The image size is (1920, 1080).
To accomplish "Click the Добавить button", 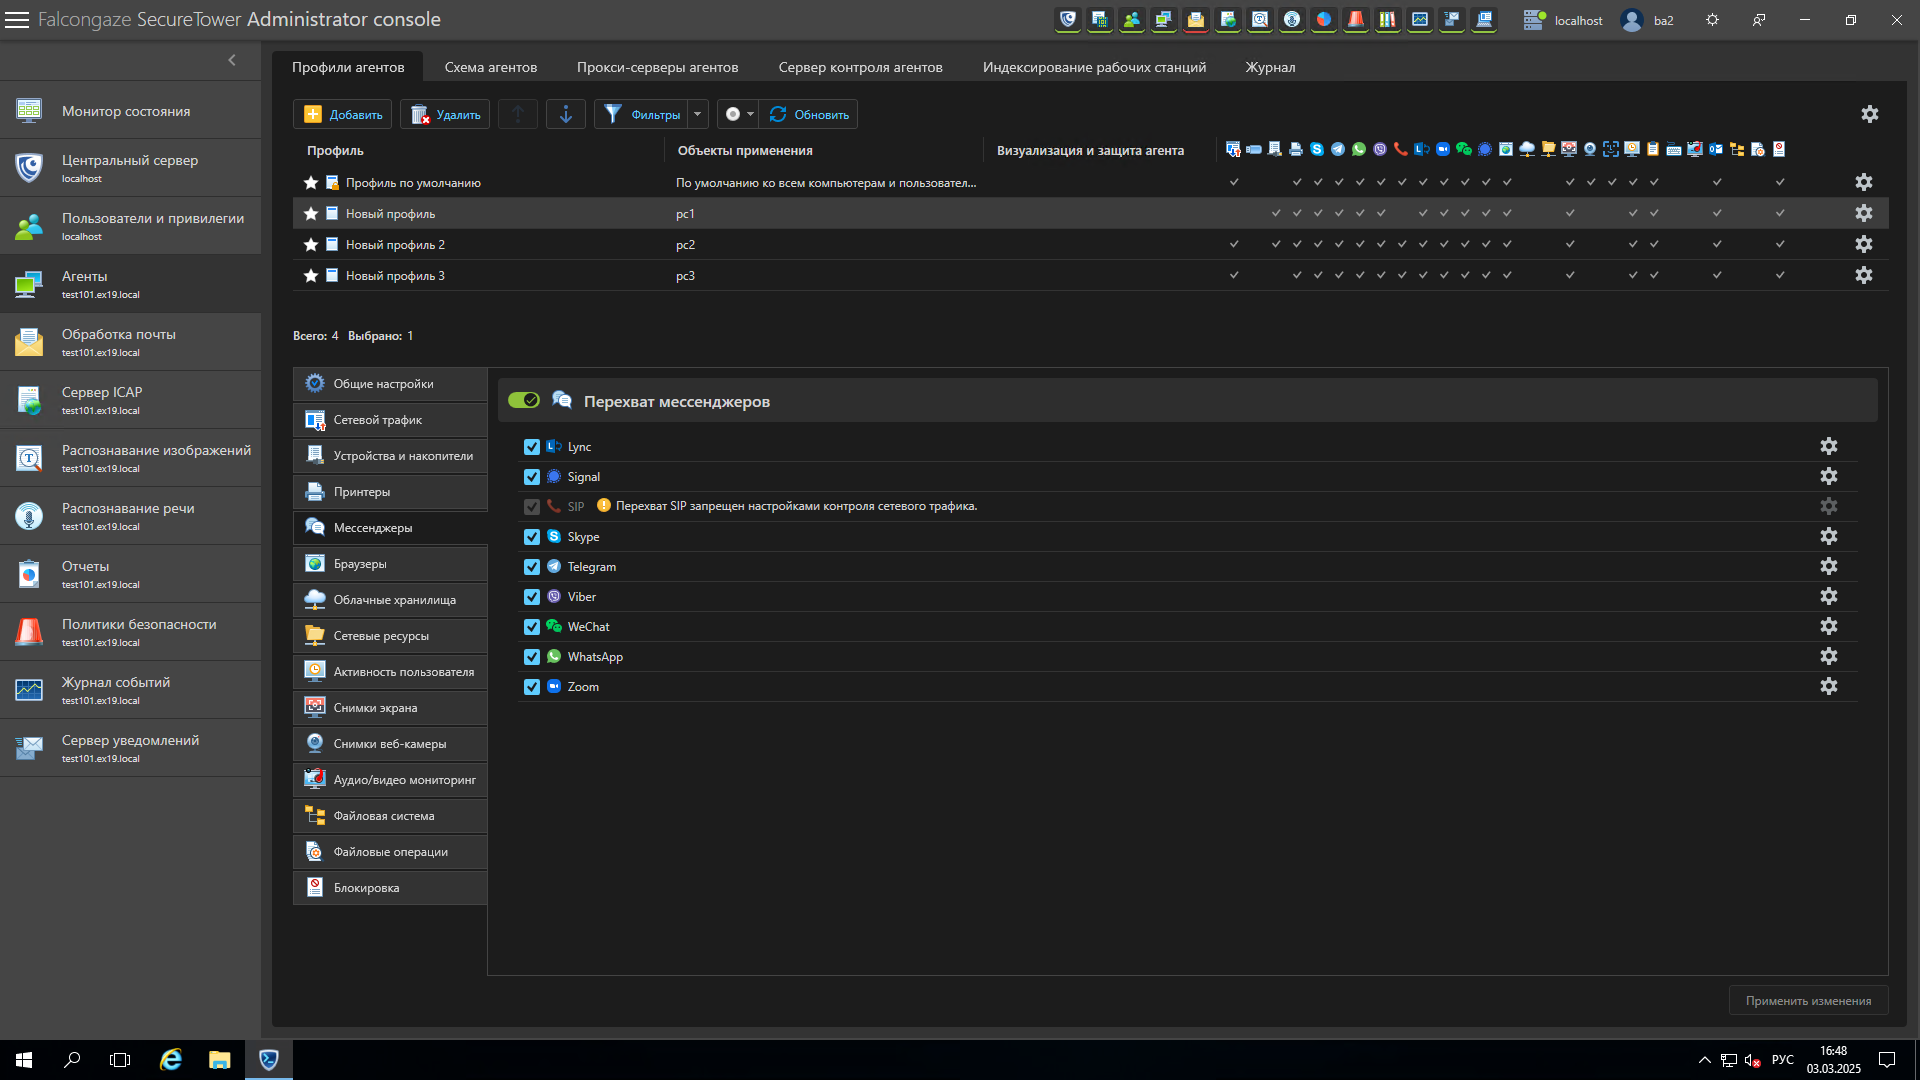I will pos(343,114).
